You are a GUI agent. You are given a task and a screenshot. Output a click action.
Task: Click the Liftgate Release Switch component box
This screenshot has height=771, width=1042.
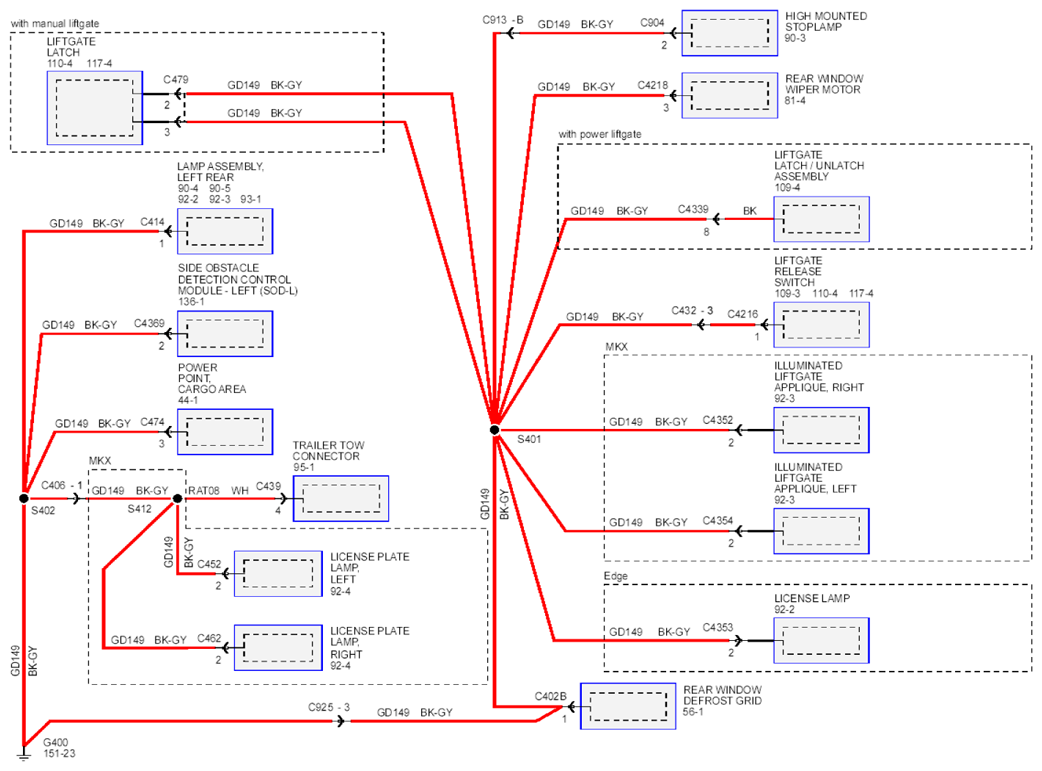click(821, 325)
